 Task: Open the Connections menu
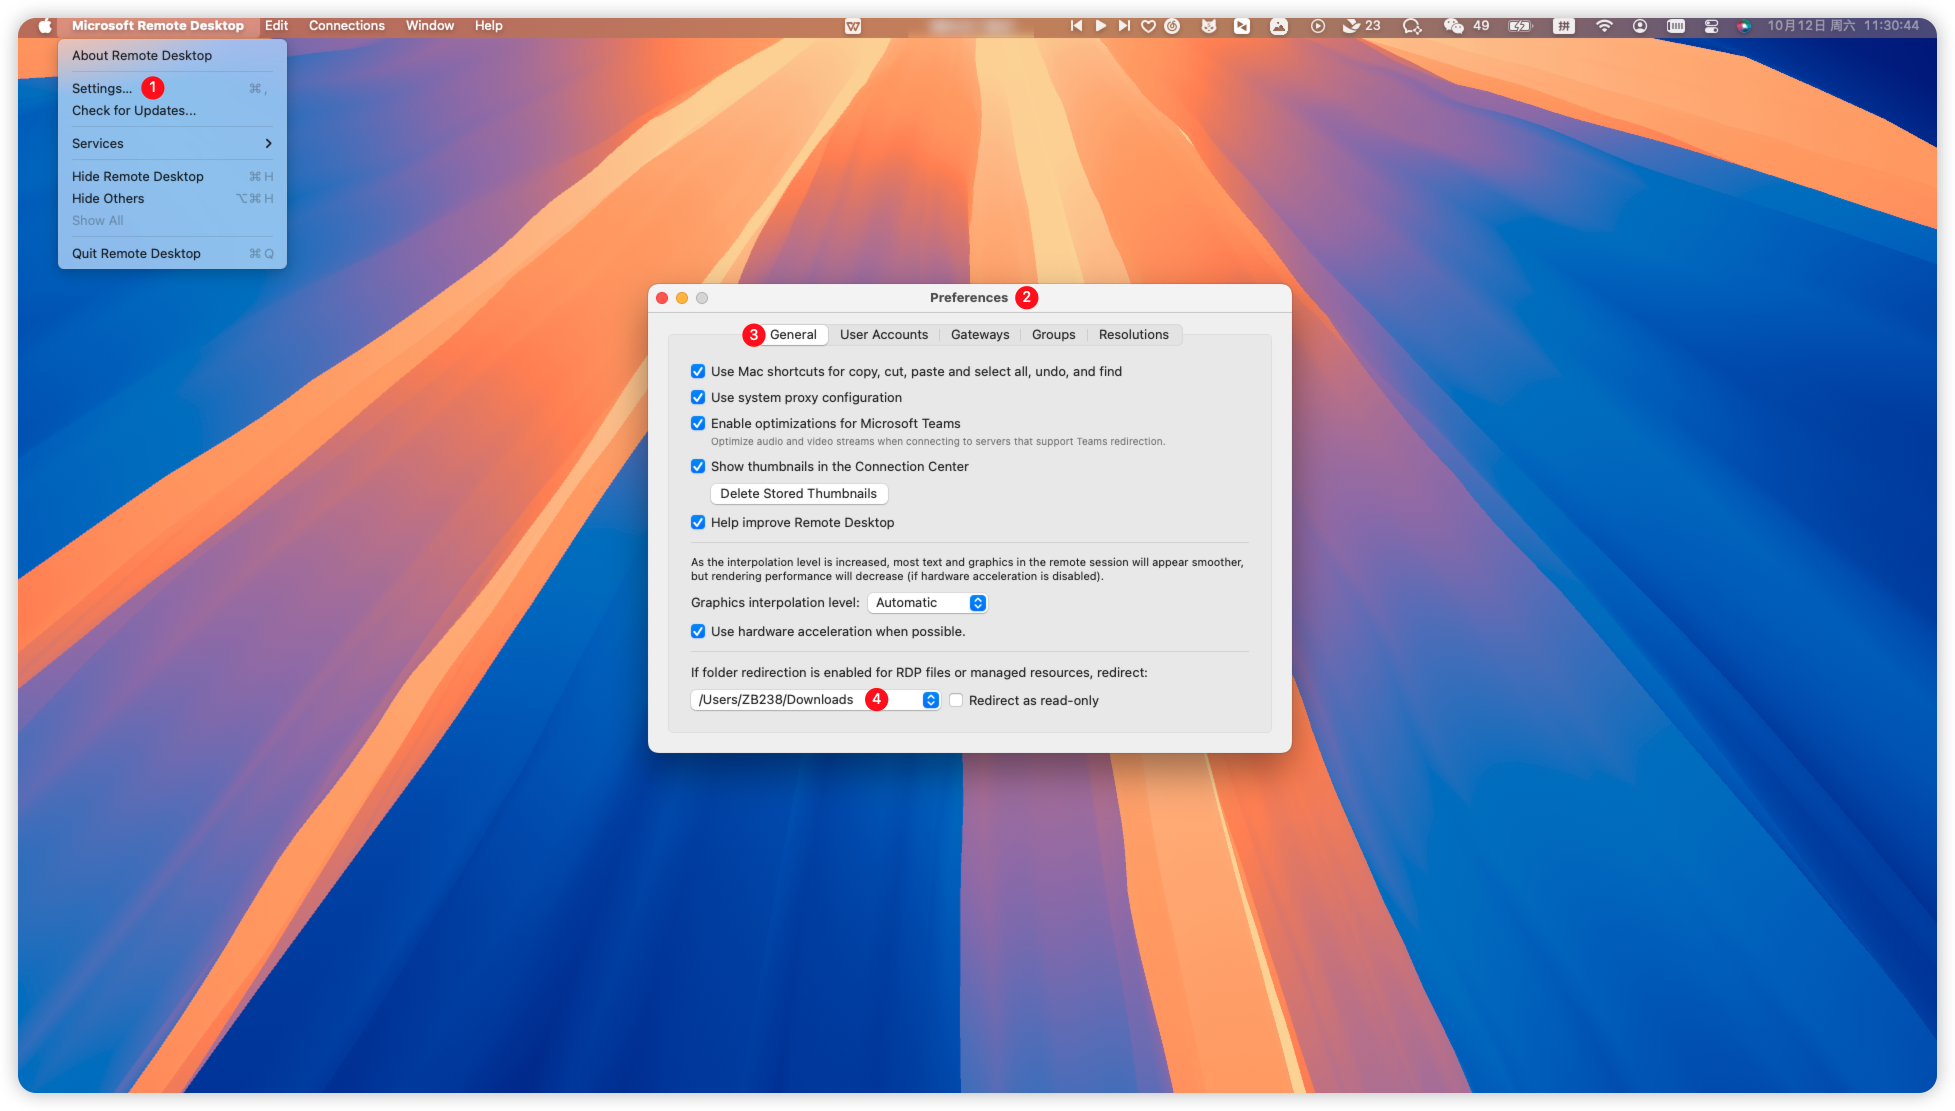point(347,26)
